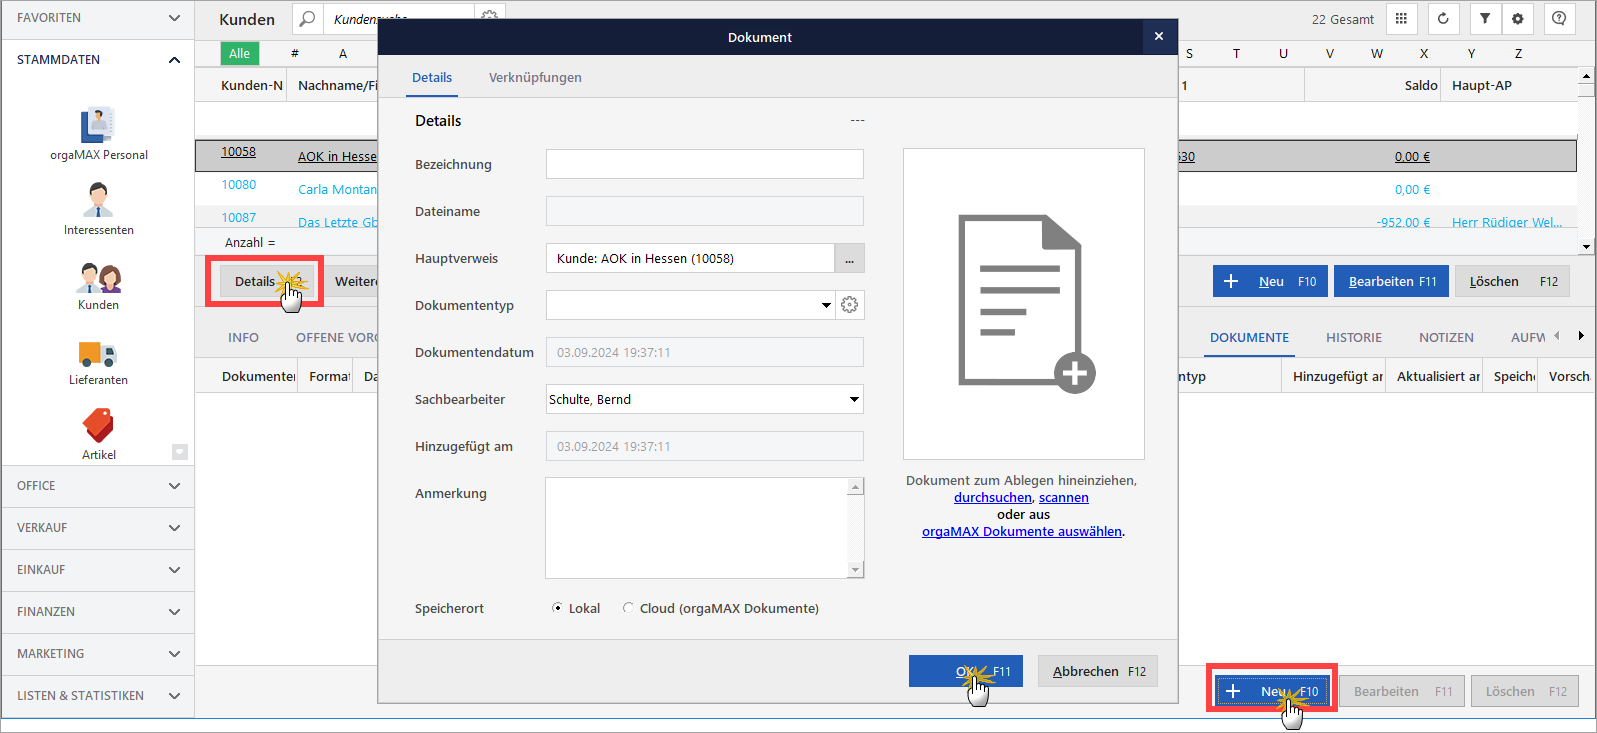Filter customers by letter A

[x=343, y=54]
